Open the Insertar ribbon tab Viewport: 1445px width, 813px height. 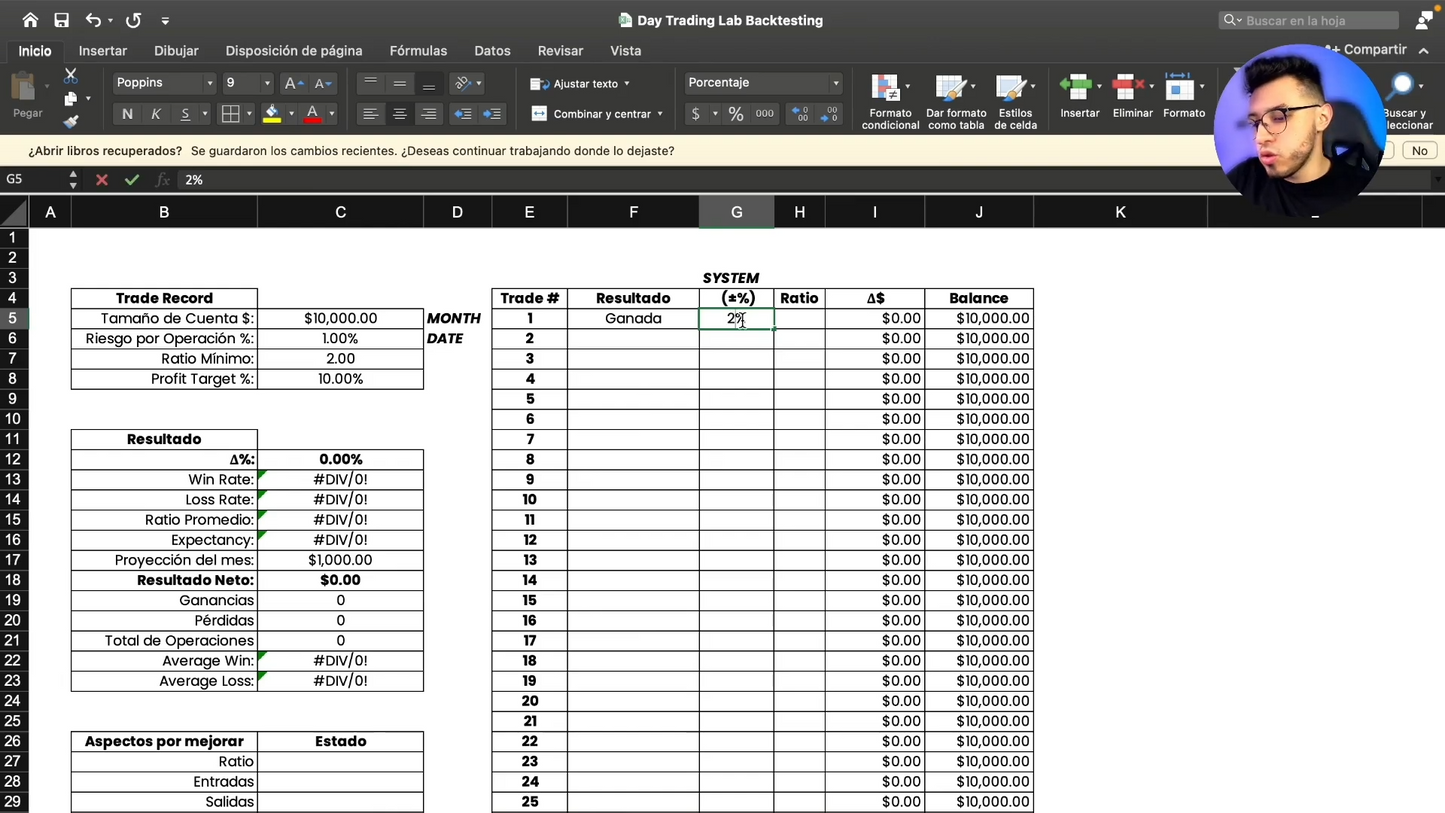coord(103,50)
